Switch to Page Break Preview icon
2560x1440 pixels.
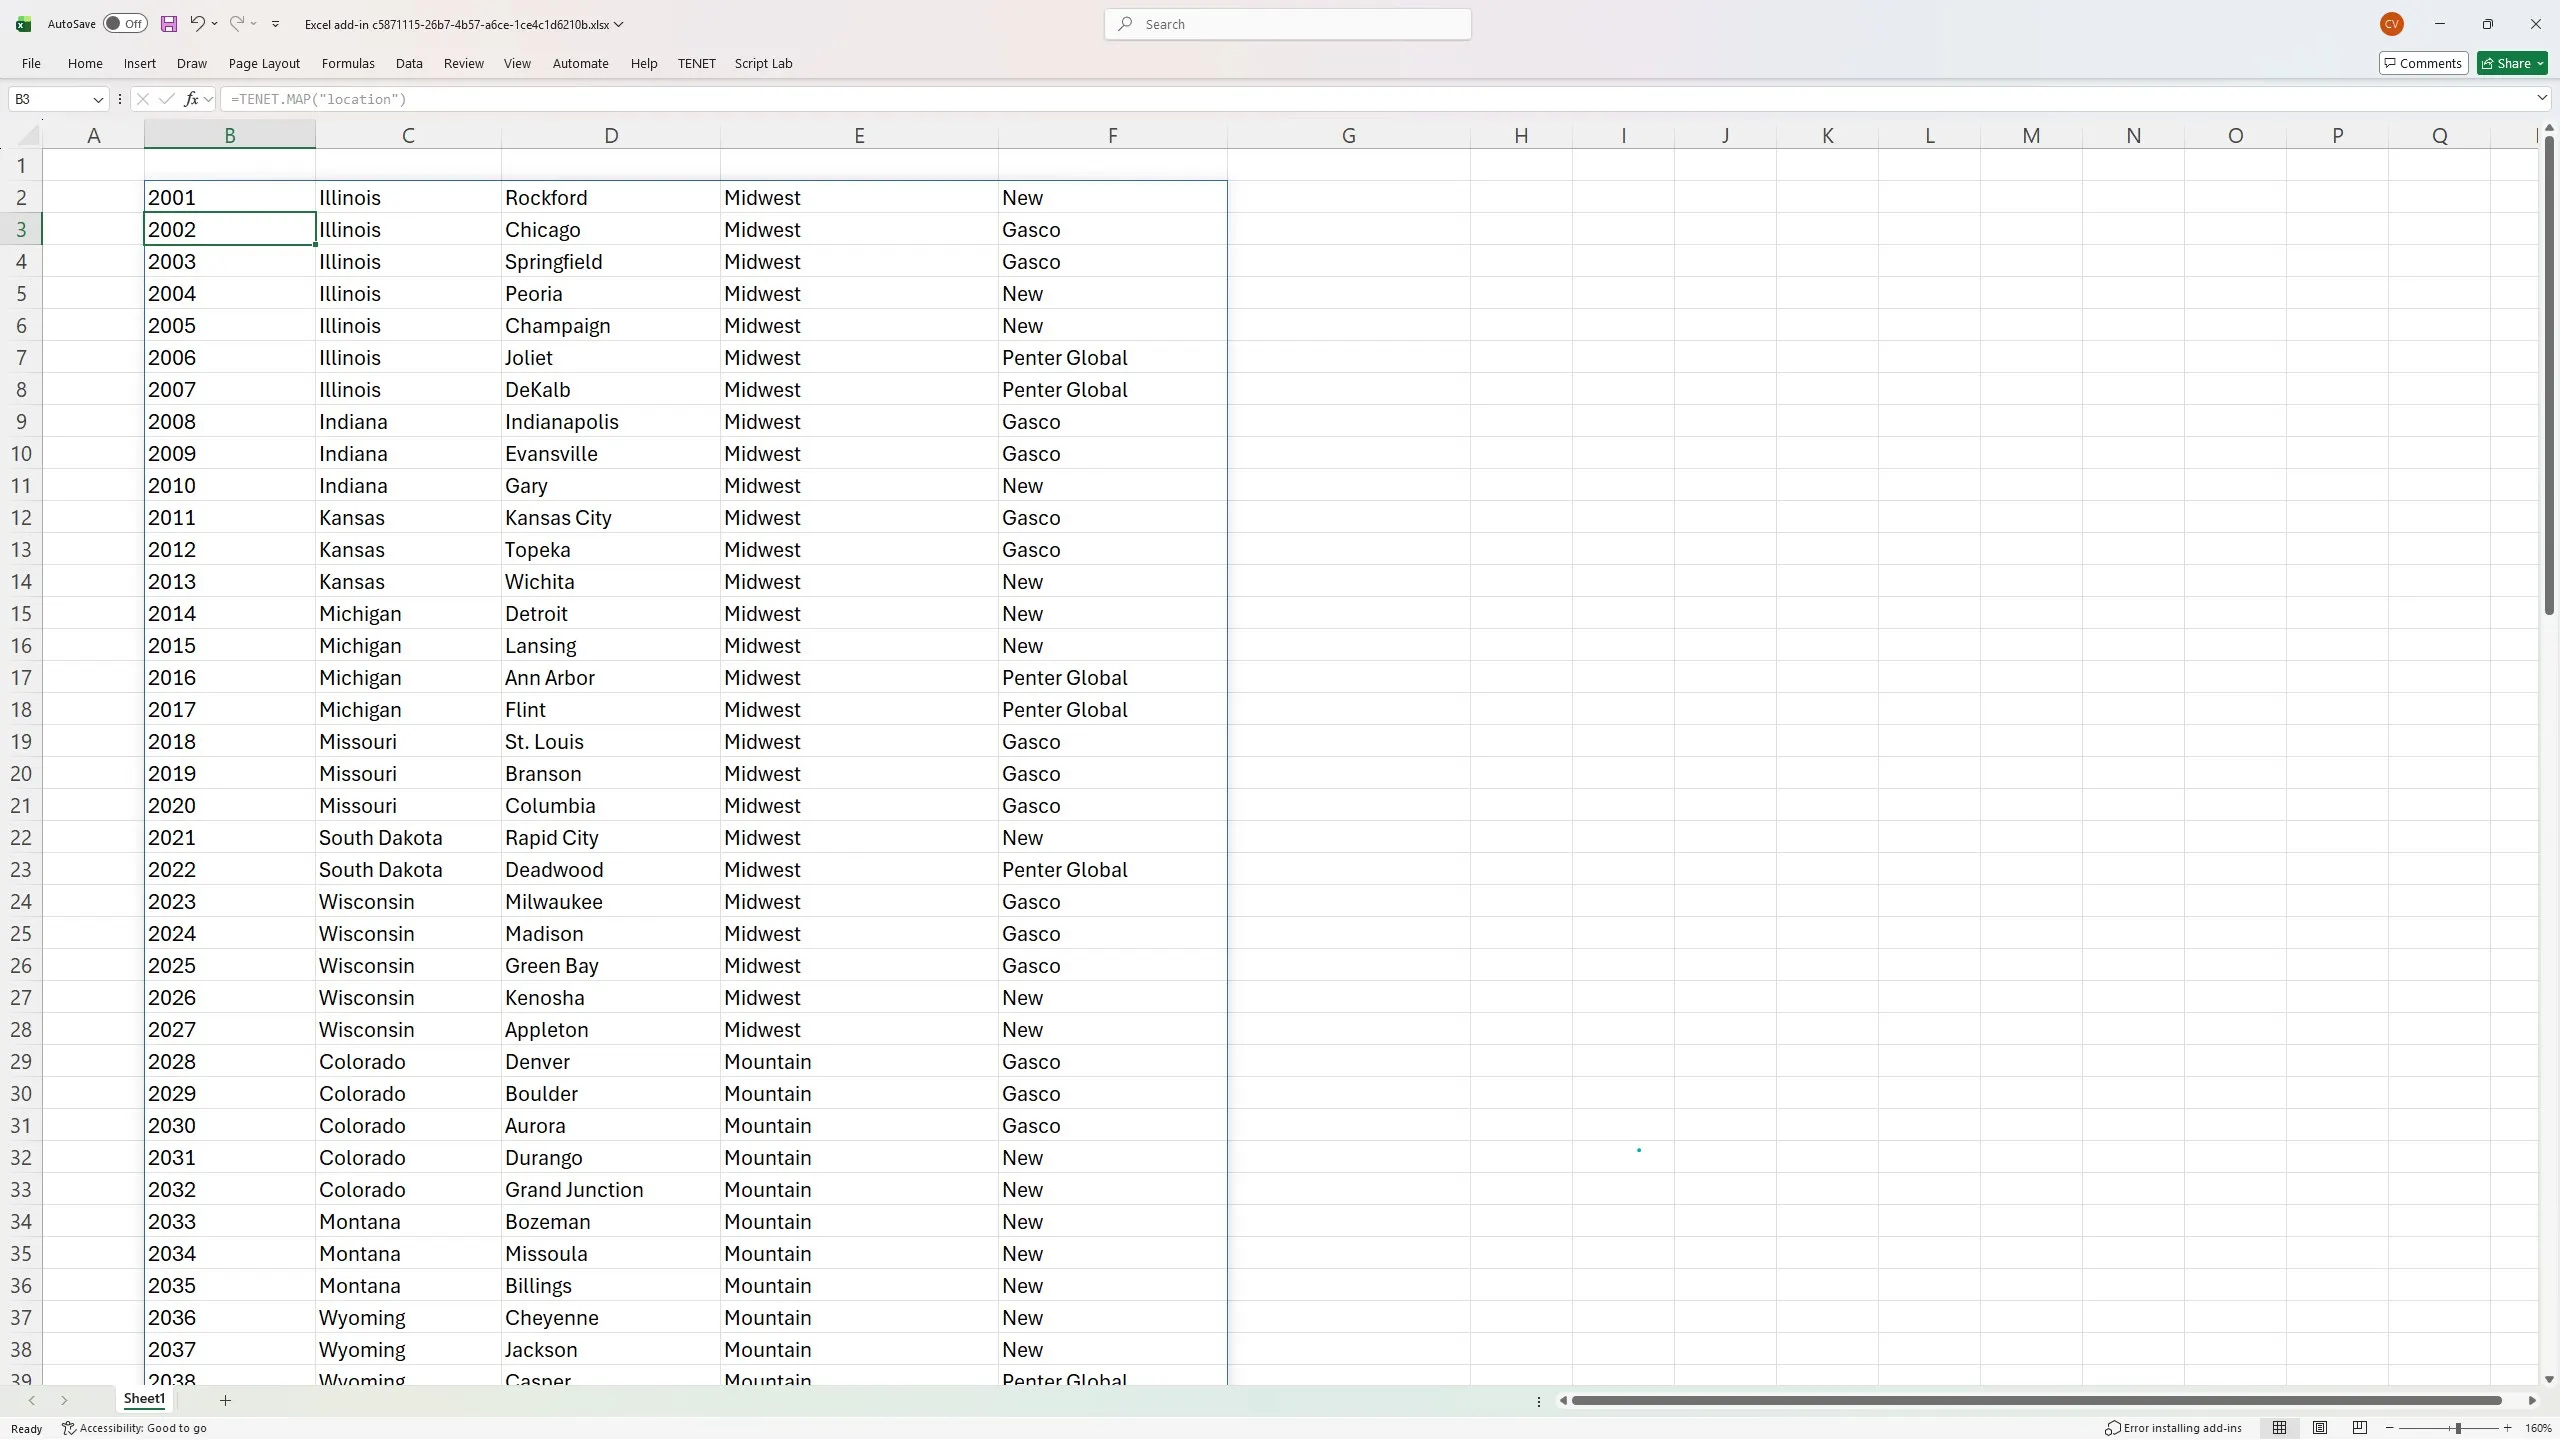pyautogui.click(x=2359, y=1428)
